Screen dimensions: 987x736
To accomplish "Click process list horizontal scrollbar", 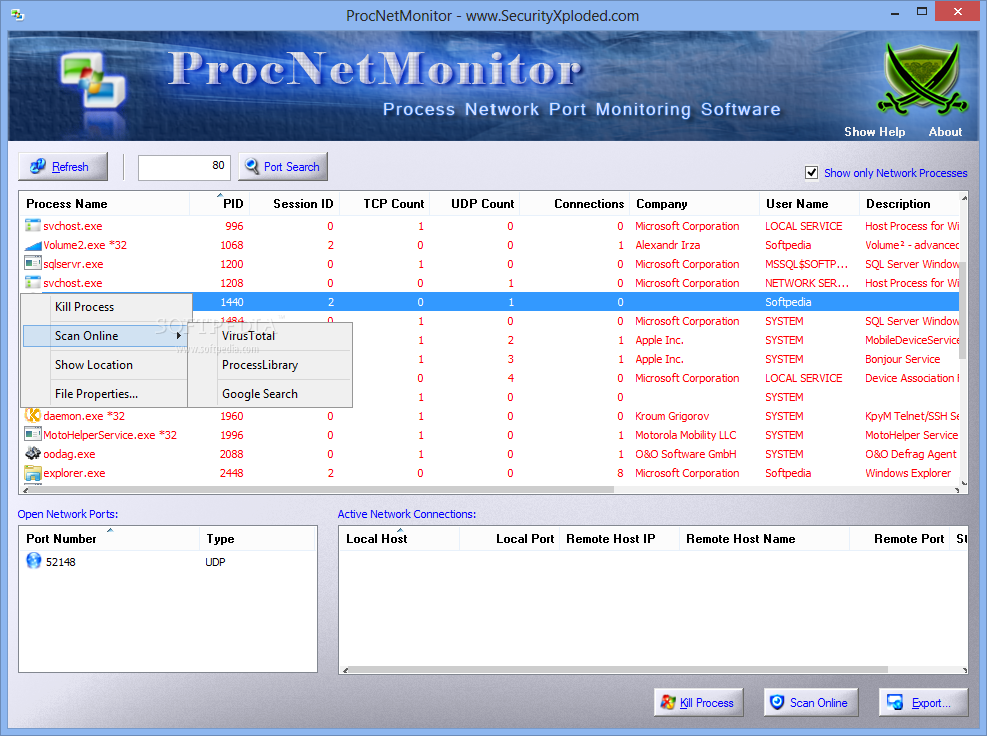I will coord(321,489).
